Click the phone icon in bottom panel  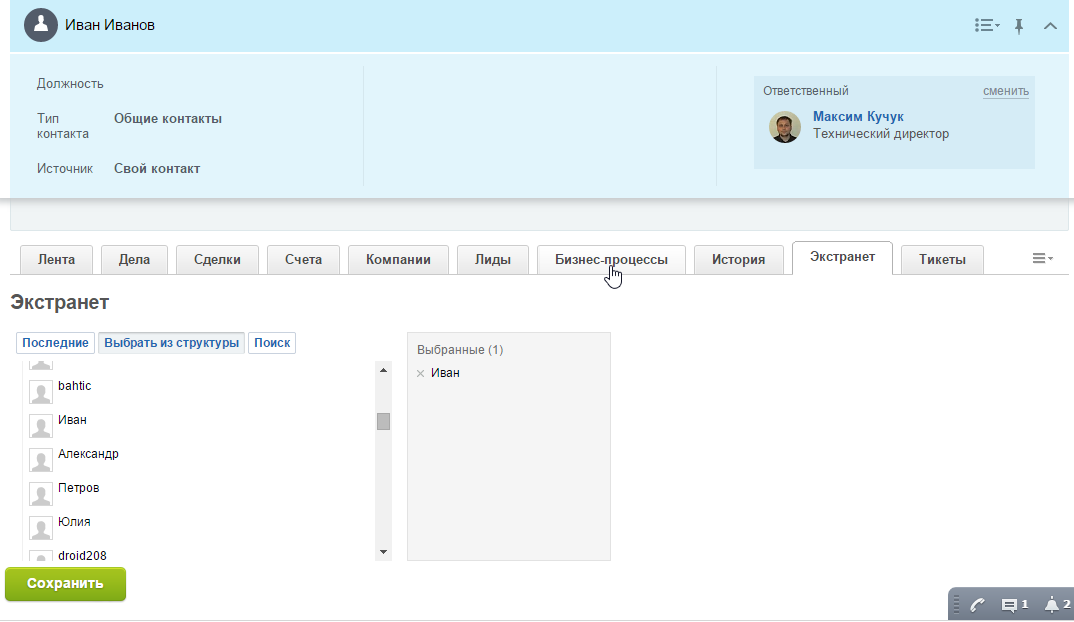[x=976, y=604]
